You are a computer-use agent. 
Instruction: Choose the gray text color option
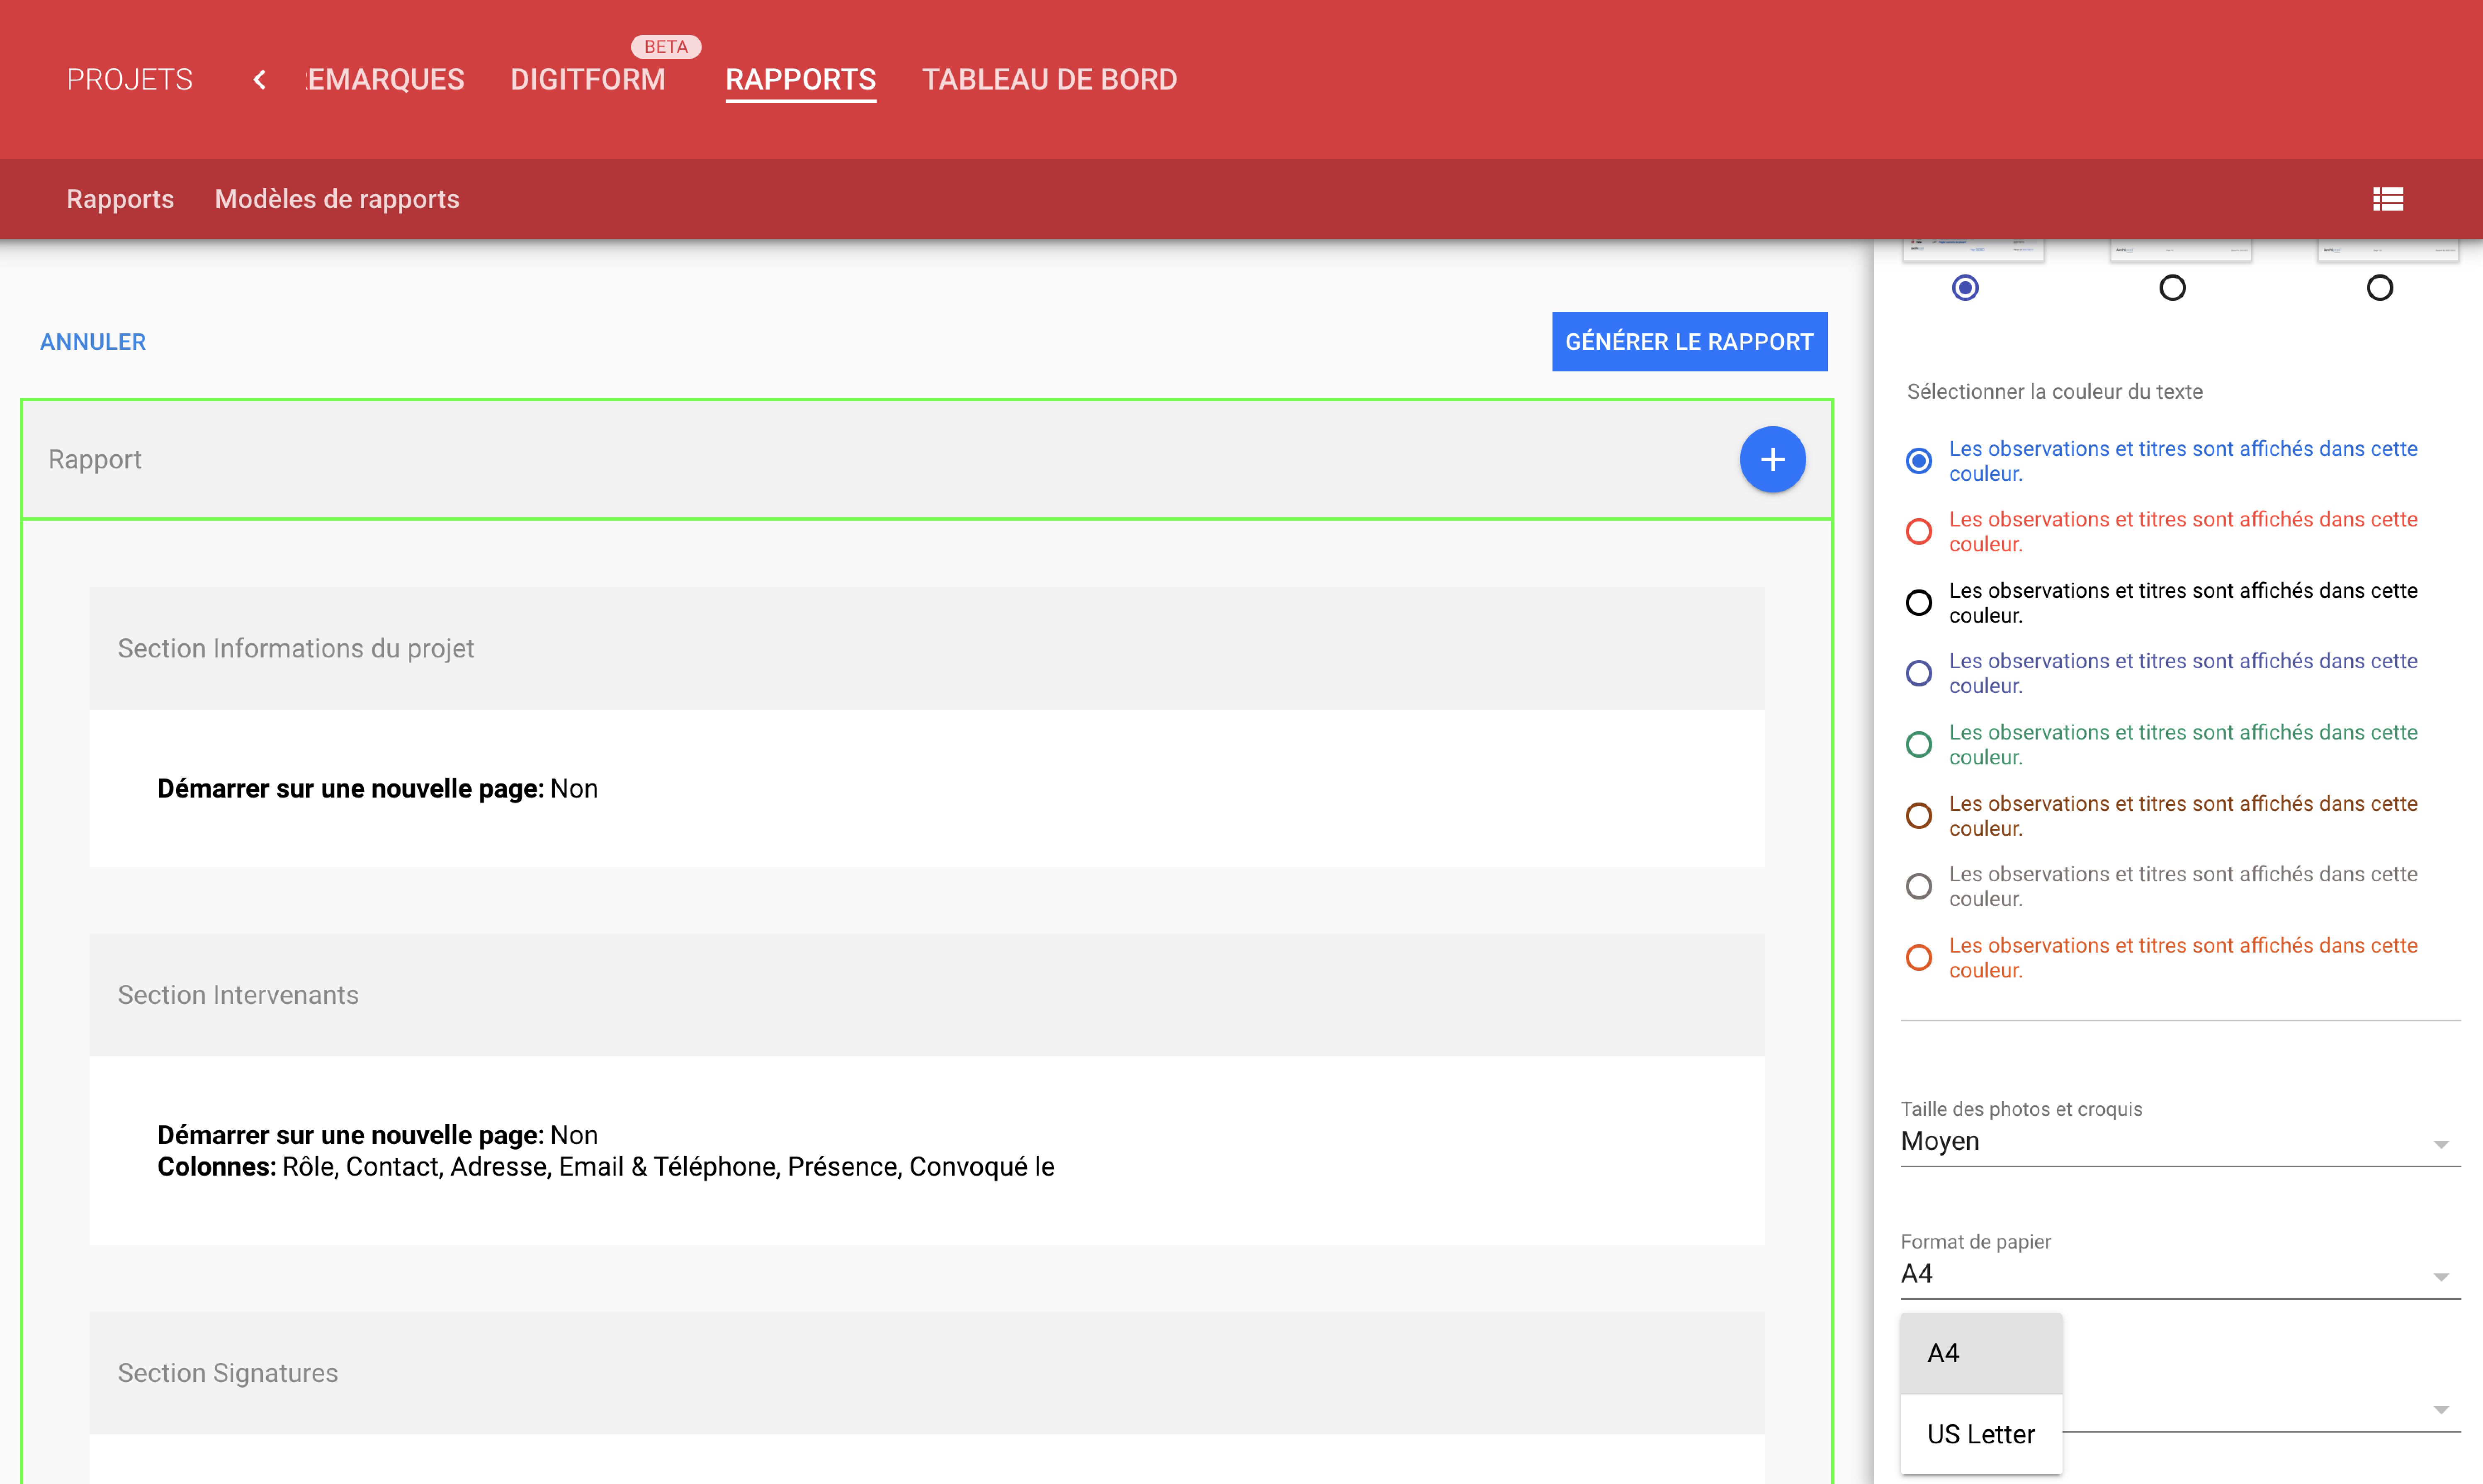1918,886
